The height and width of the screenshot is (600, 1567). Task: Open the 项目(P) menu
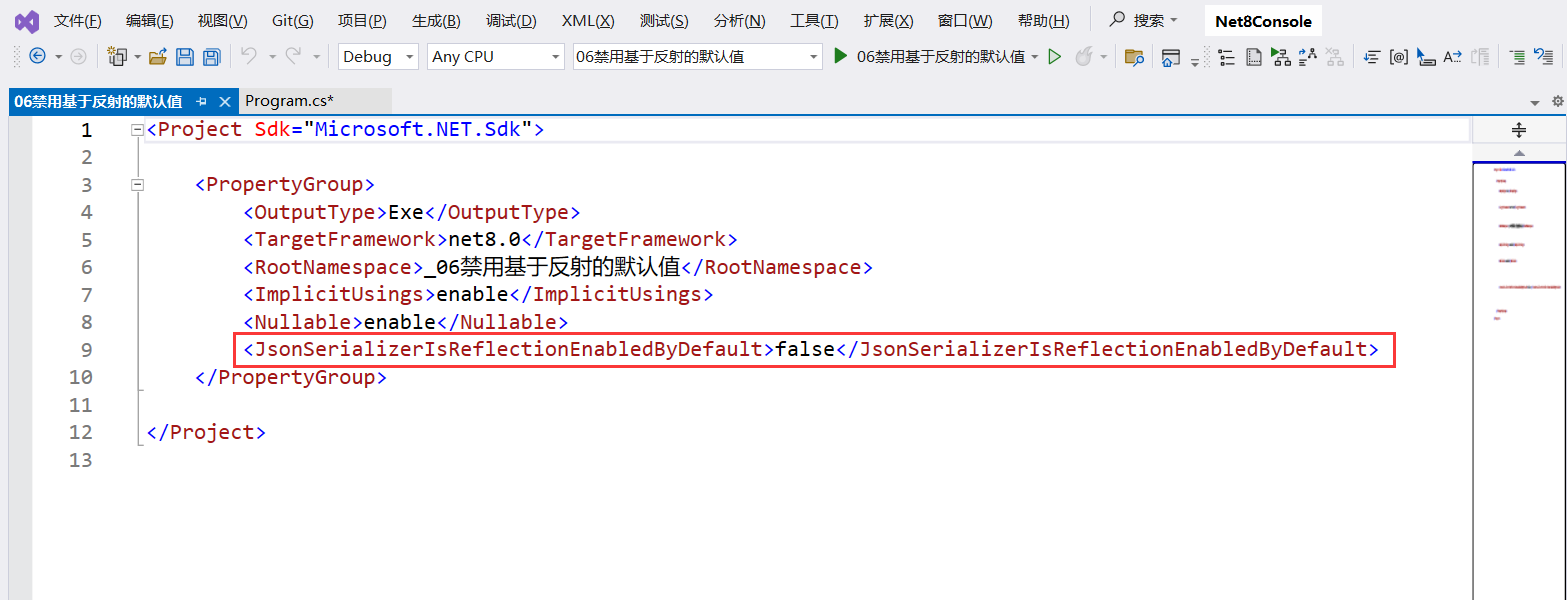point(362,21)
